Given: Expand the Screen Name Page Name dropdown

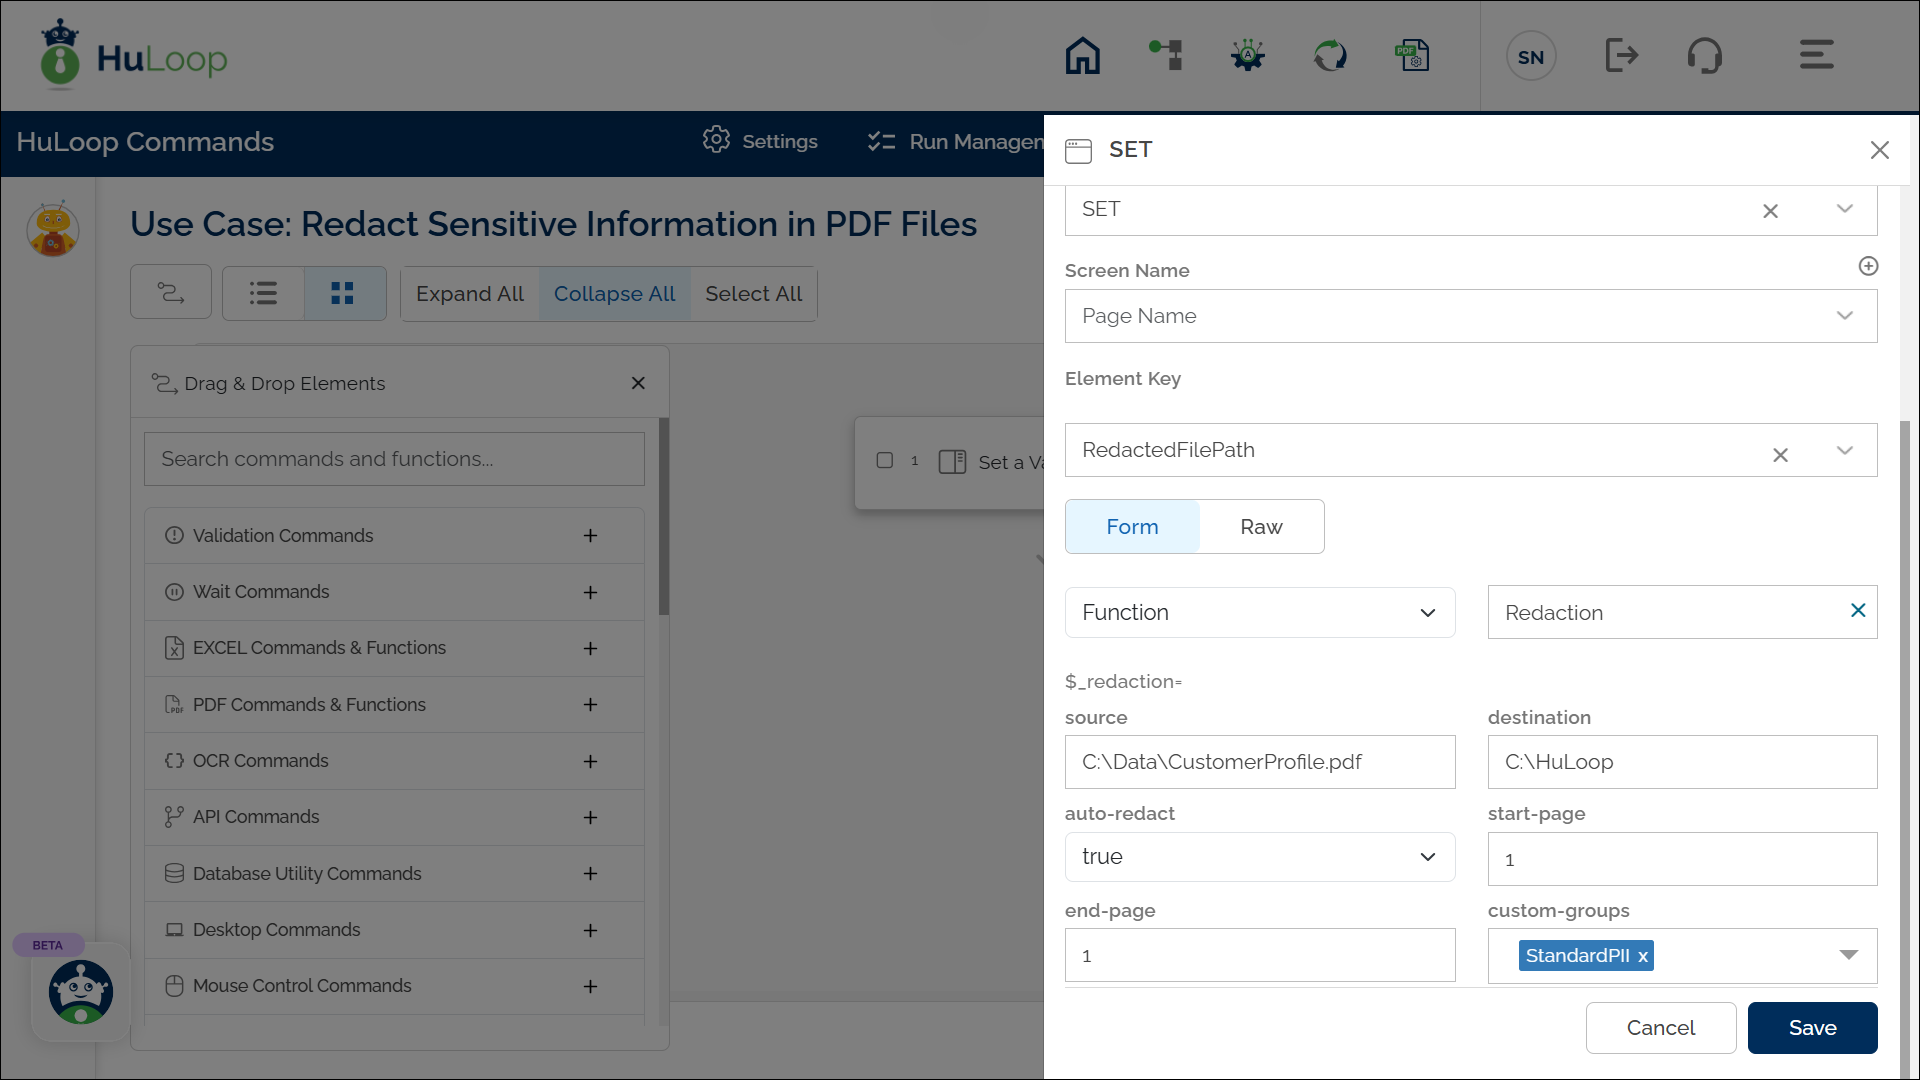Looking at the screenshot, I should [x=1470, y=316].
